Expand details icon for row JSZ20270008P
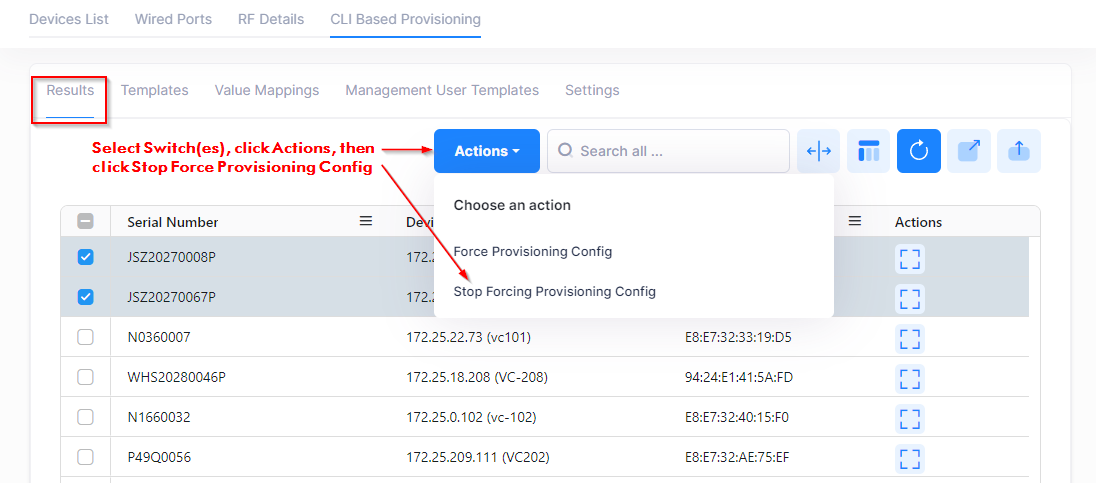The image size is (1096, 483). (909, 257)
